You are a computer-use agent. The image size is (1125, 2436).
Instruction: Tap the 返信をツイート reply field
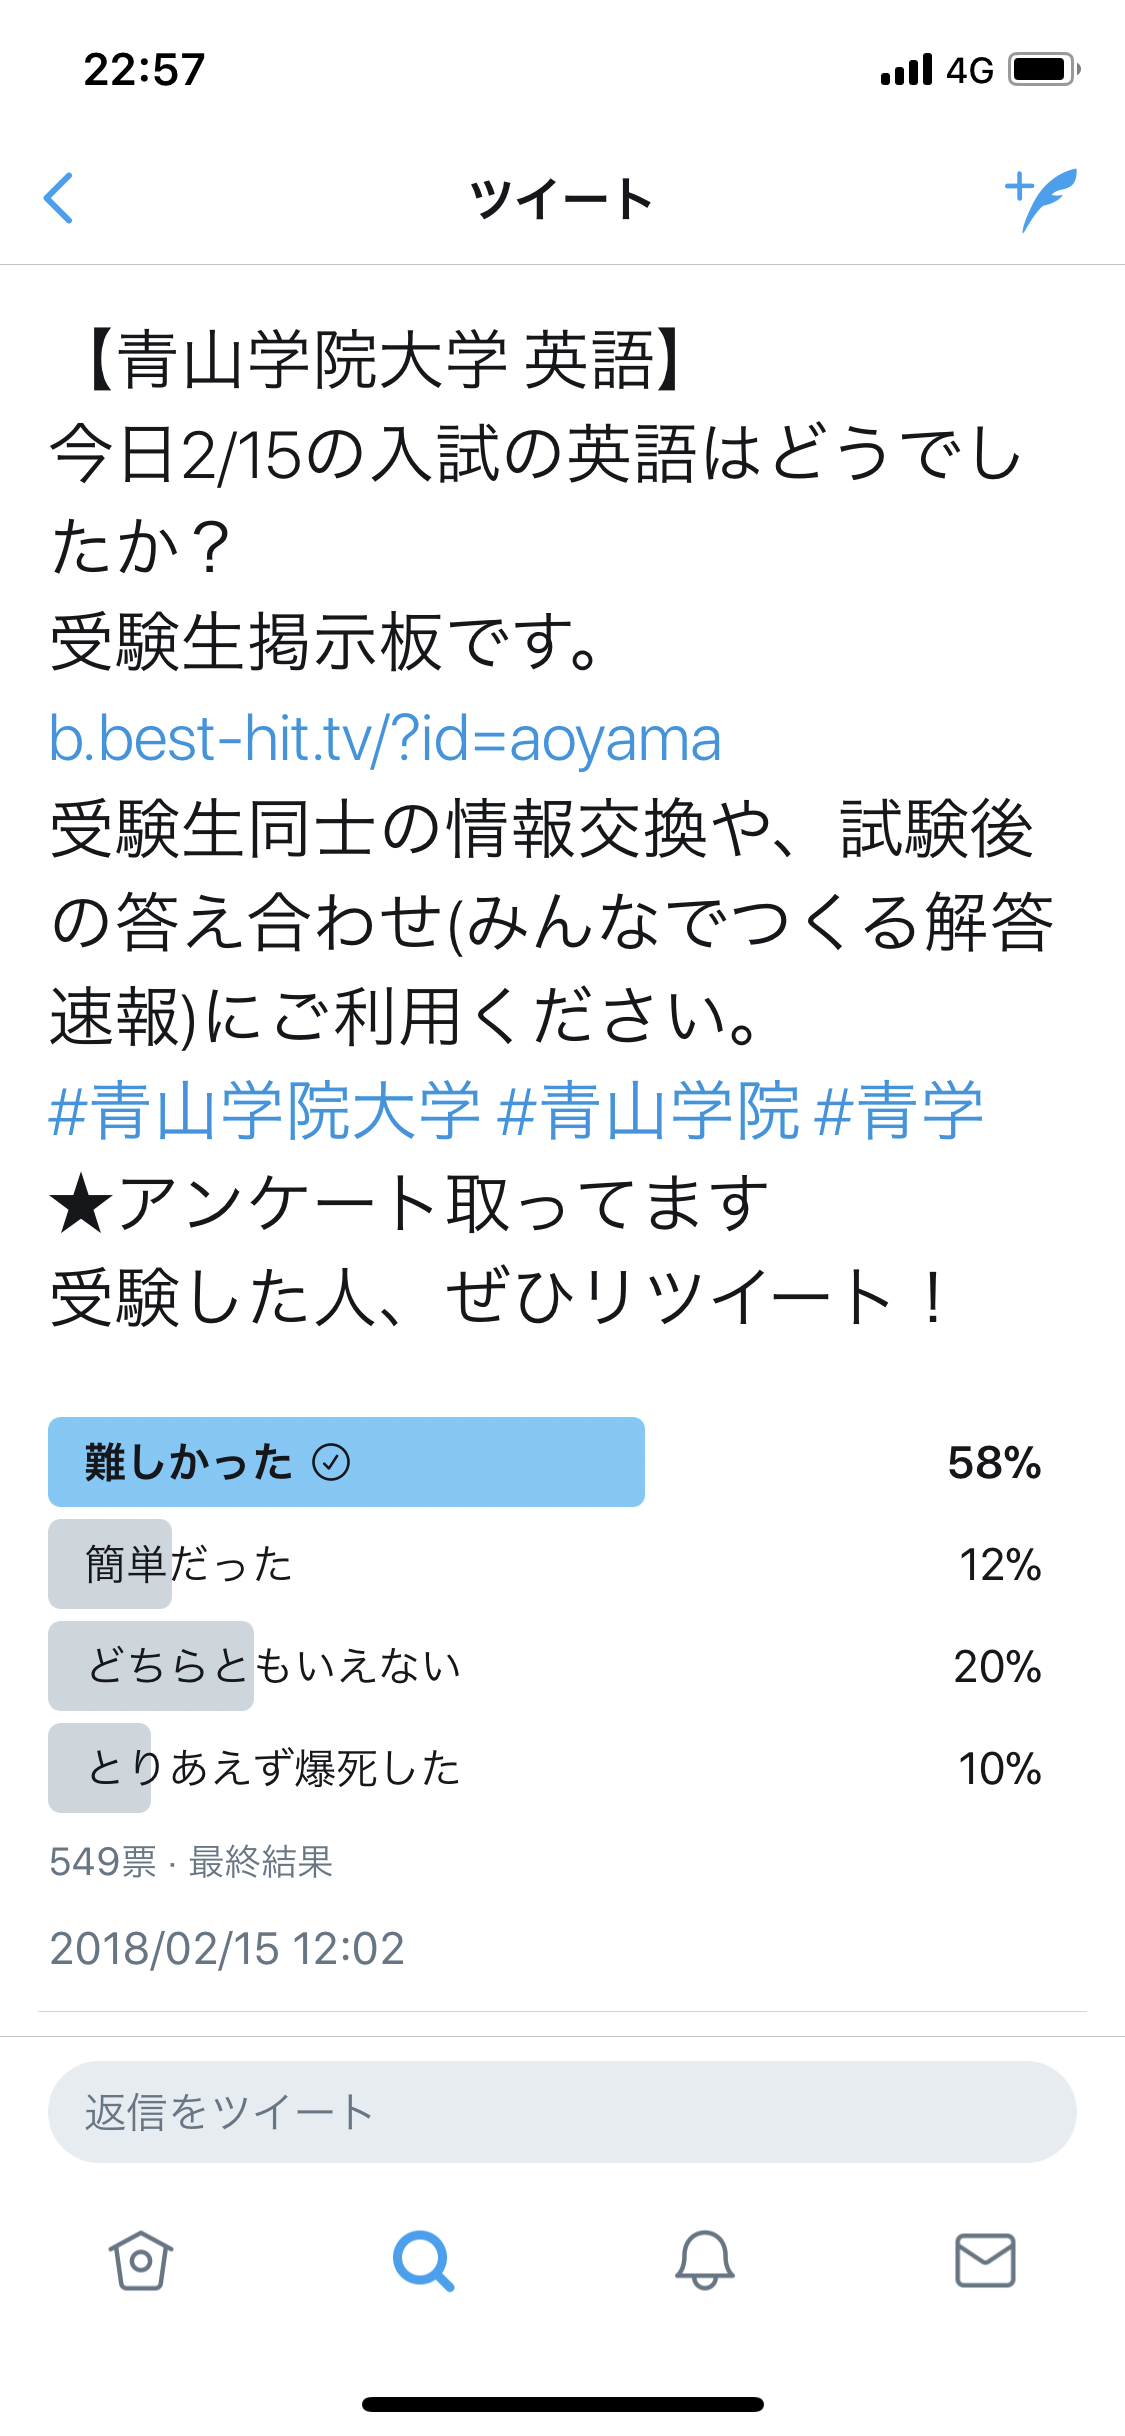click(x=562, y=2112)
